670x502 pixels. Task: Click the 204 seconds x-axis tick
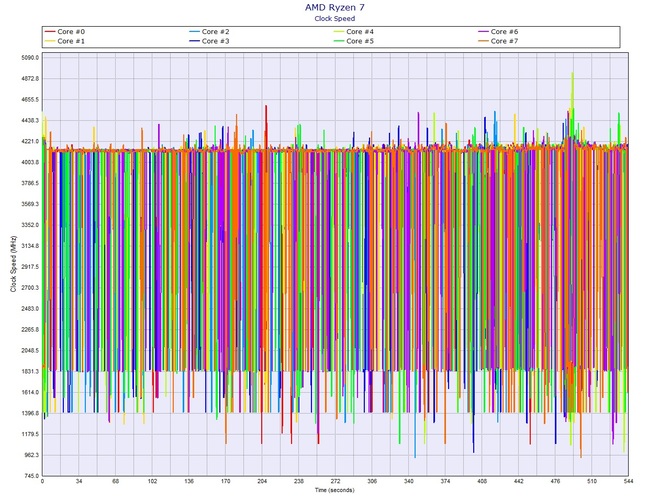point(262,481)
